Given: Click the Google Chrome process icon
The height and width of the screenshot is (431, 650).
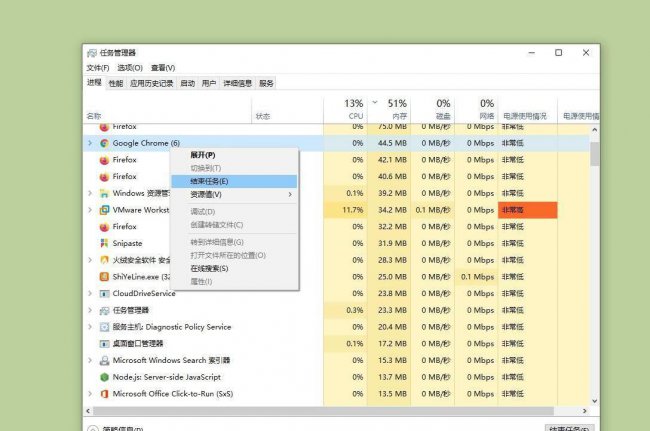Looking at the screenshot, I should point(104,143).
